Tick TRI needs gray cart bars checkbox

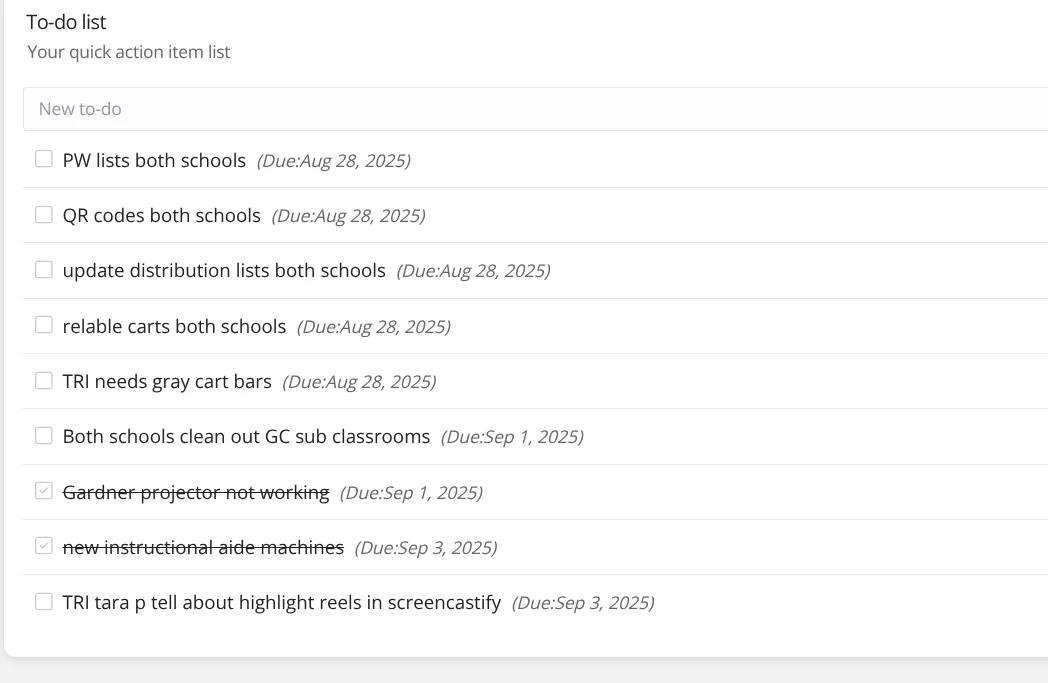[43, 380]
